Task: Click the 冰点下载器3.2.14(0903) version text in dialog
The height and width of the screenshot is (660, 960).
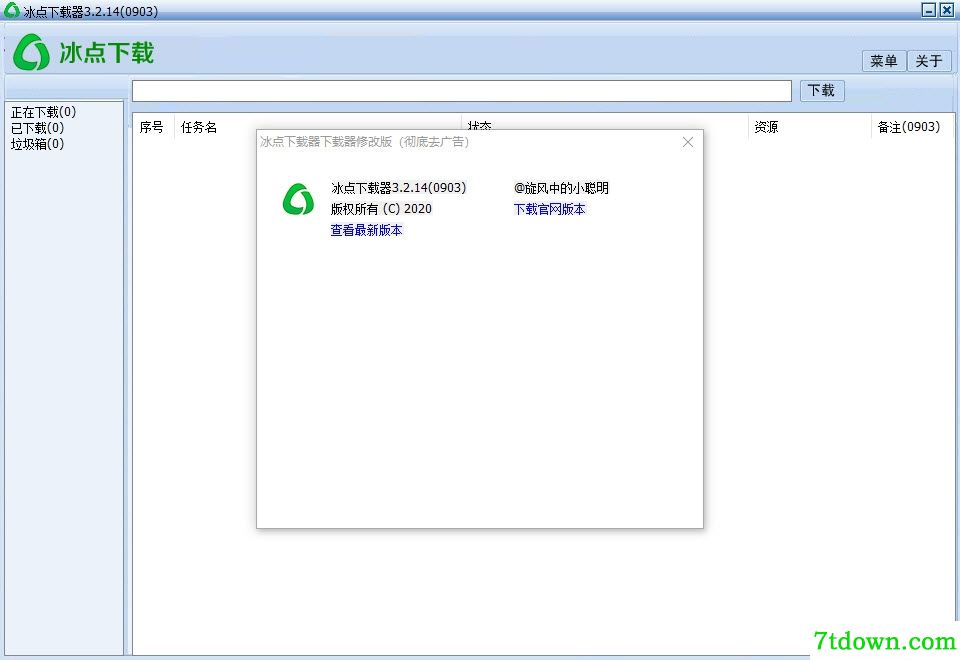Action: [398, 187]
